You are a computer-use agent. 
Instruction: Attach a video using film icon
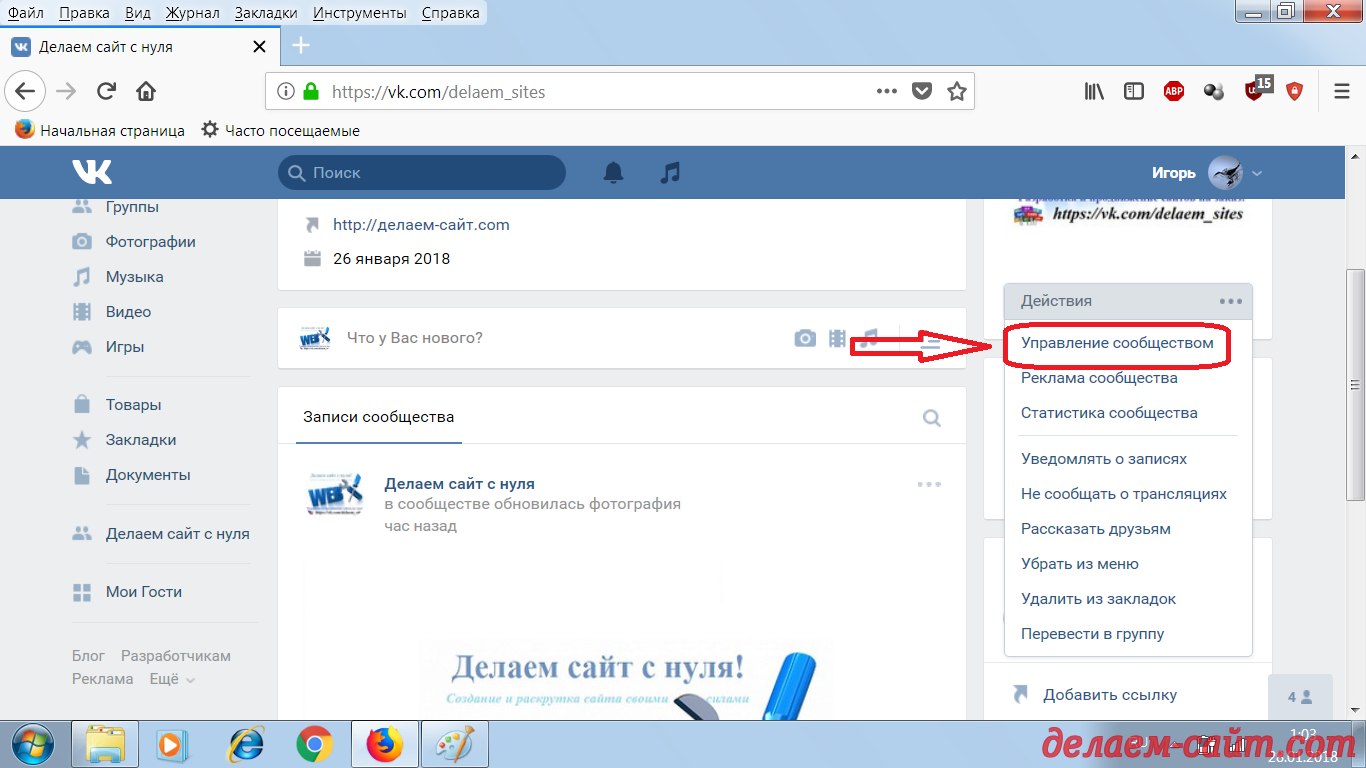pyautogui.click(x=837, y=338)
